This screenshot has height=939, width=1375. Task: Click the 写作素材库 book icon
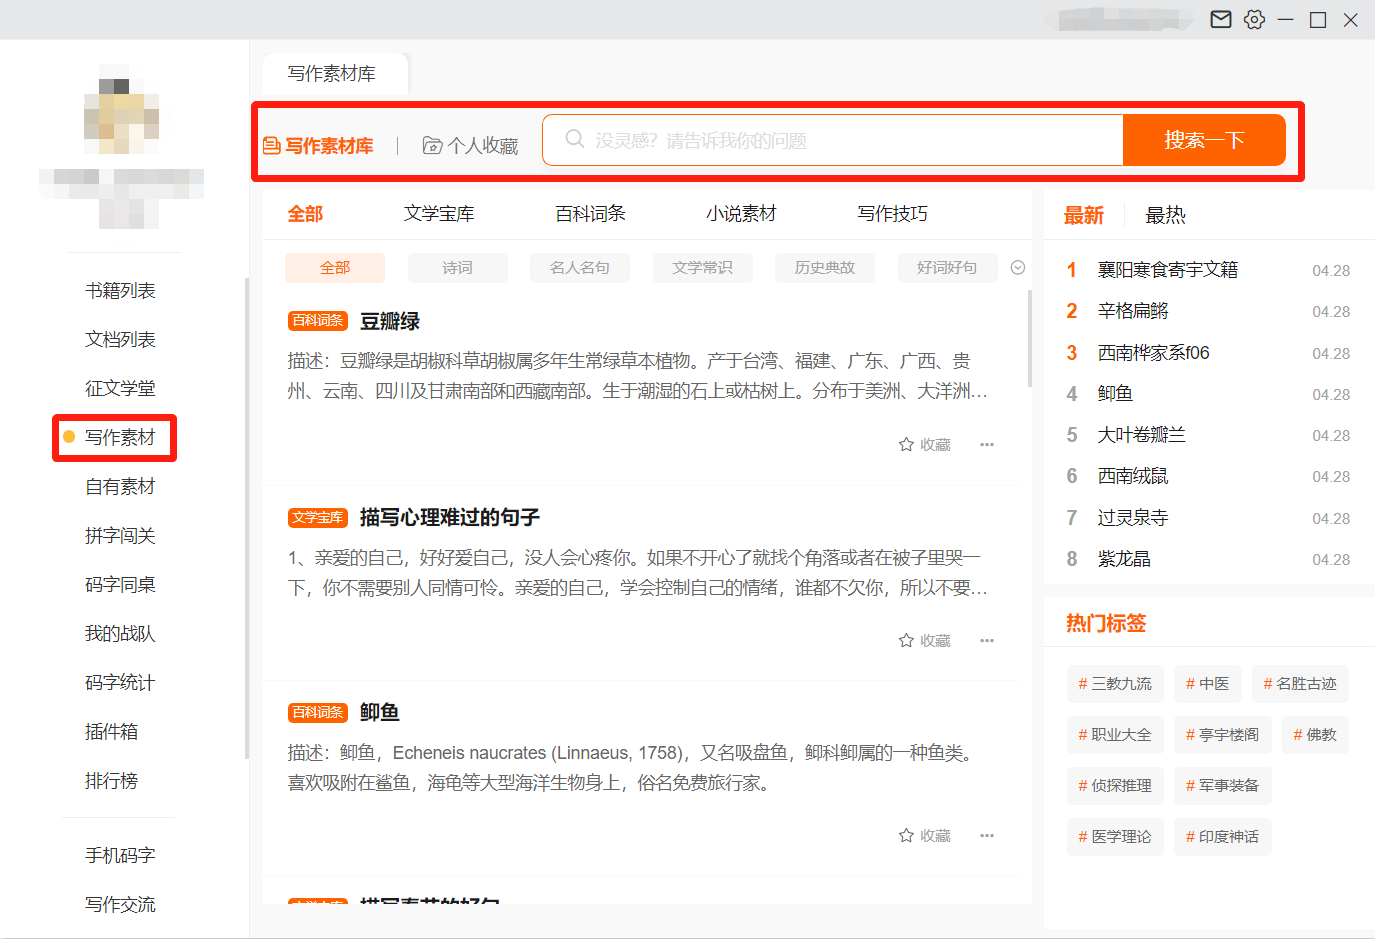pyautogui.click(x=271, y=146)
